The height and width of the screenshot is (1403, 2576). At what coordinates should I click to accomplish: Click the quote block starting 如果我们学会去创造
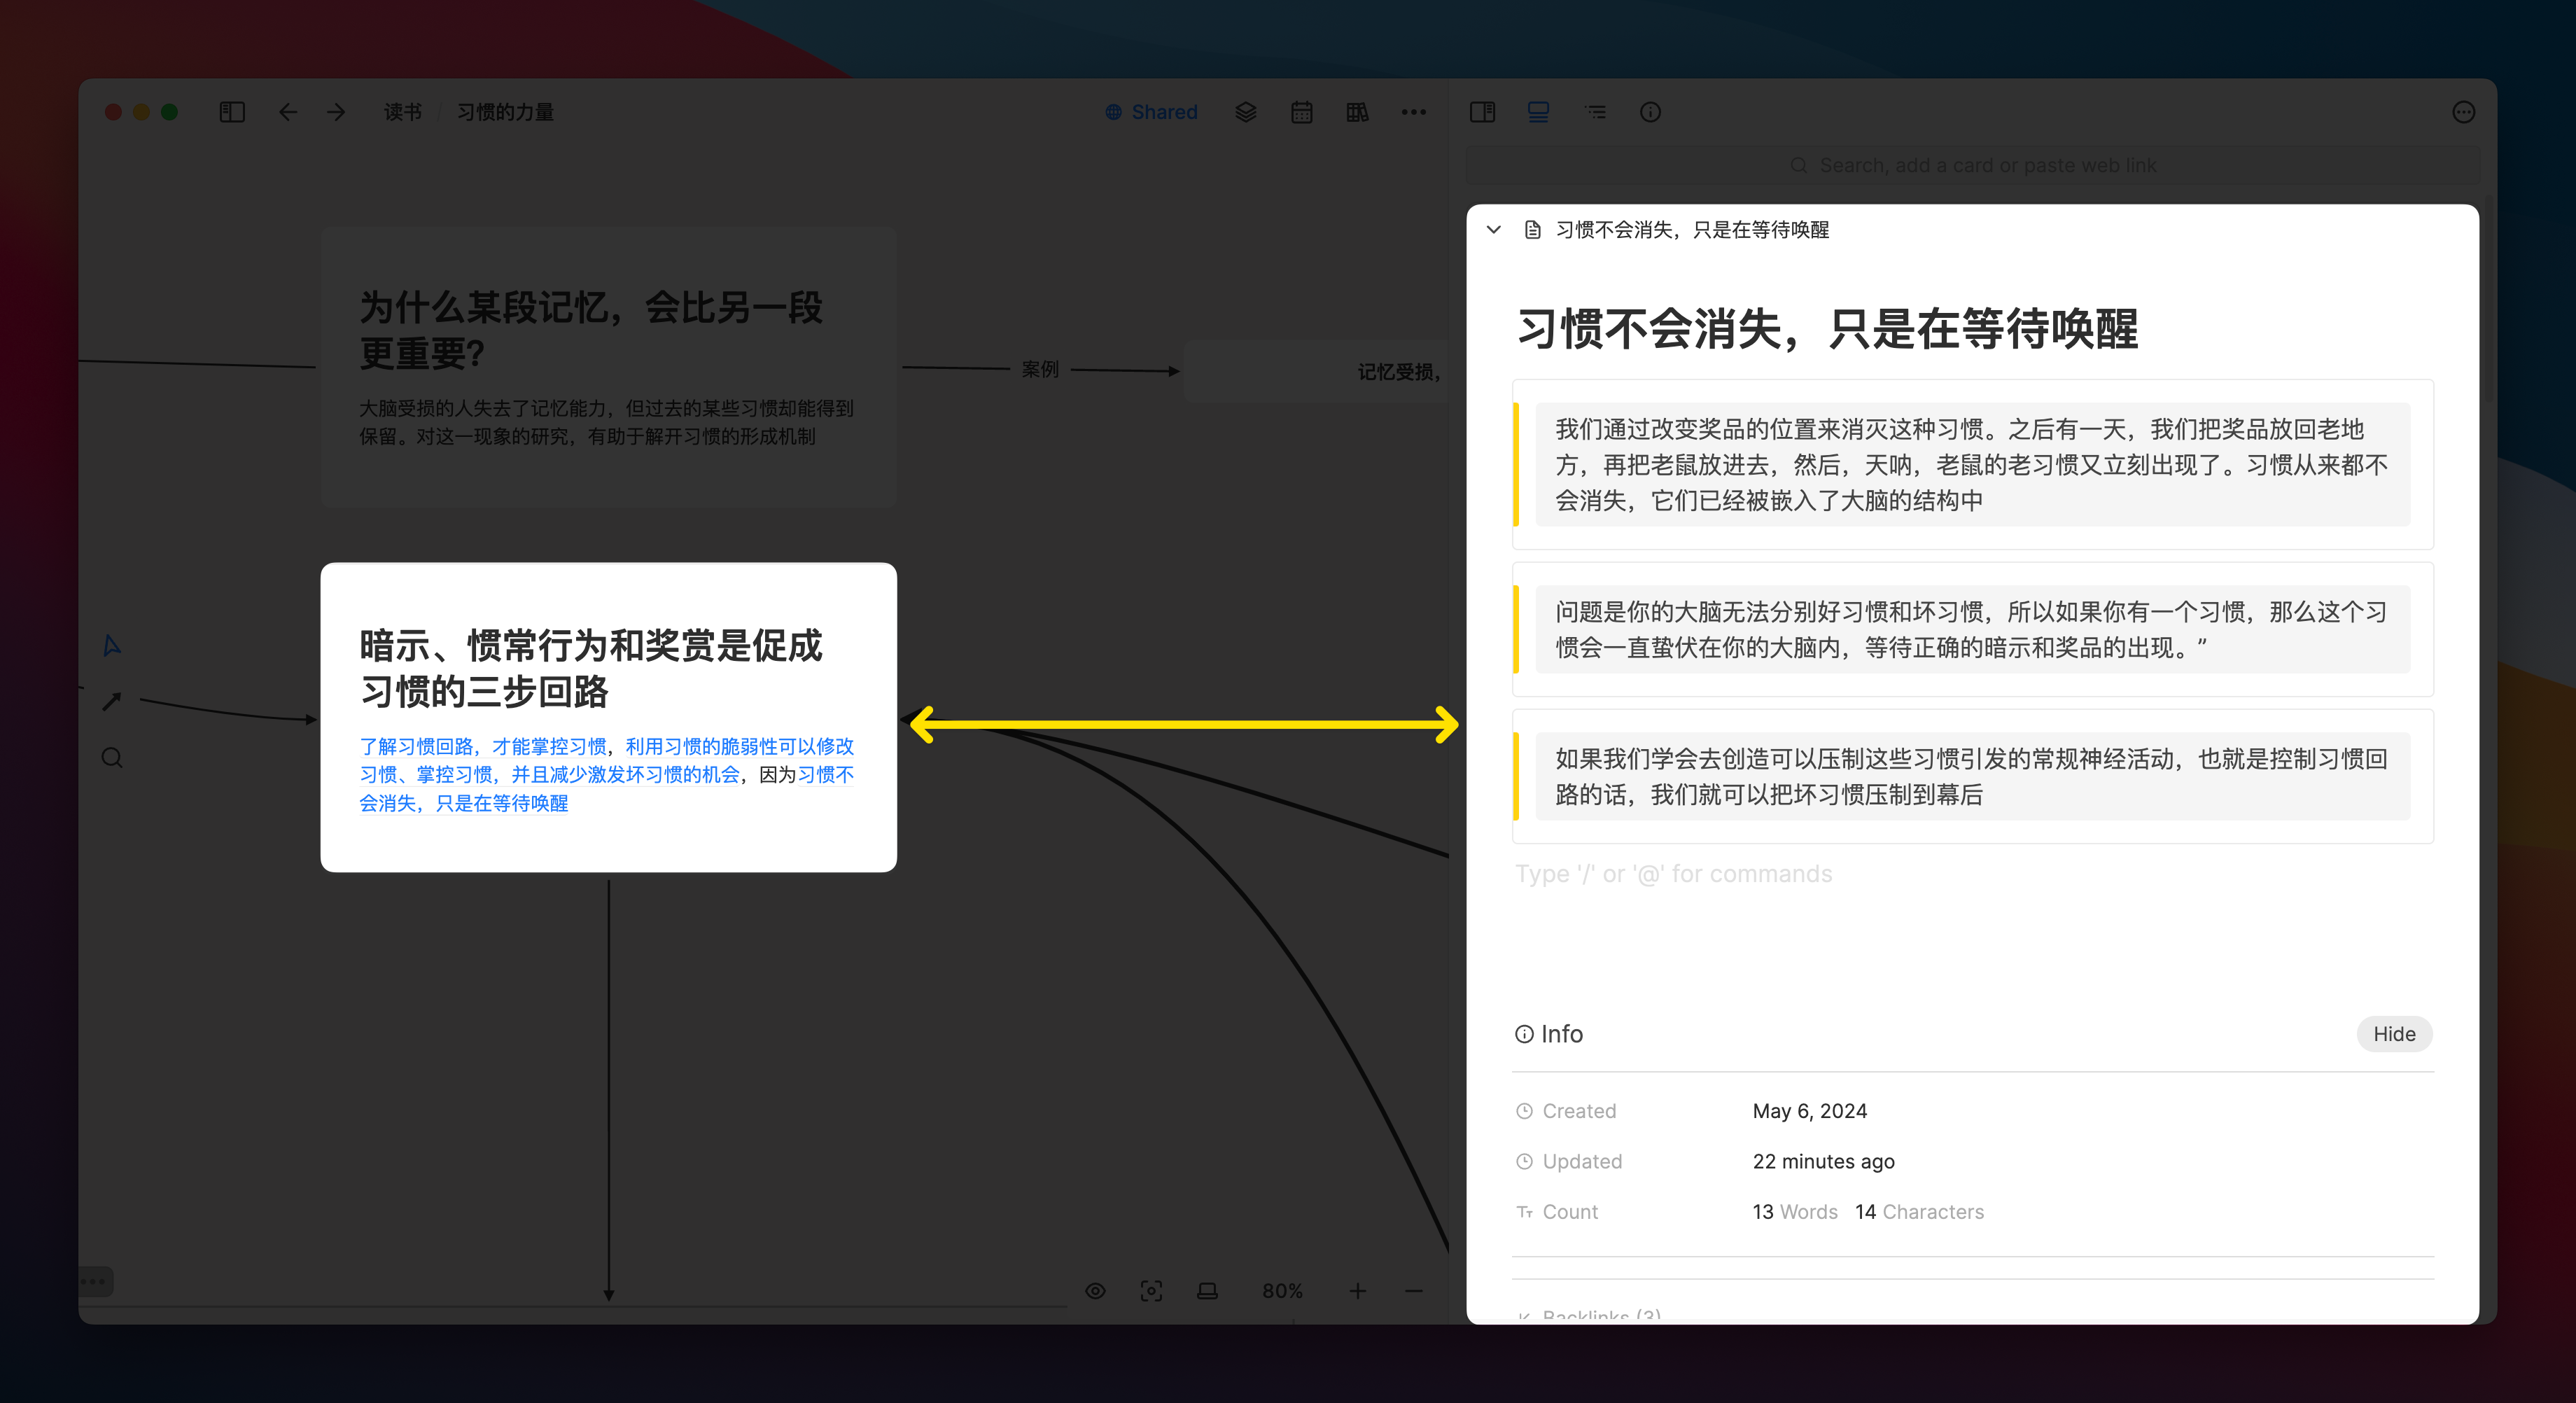1972,777
